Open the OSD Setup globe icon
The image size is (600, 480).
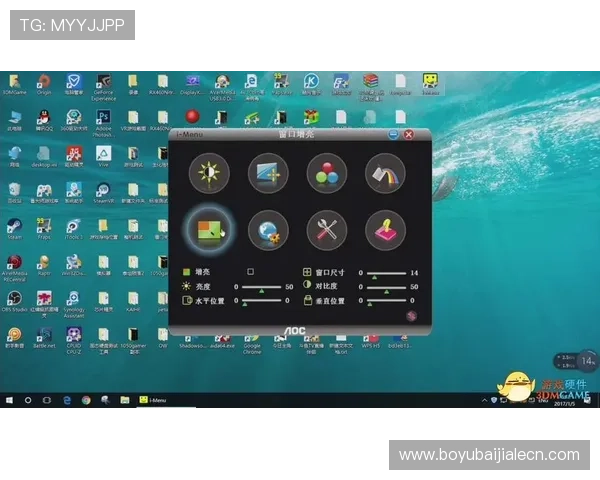pos(268,230)
